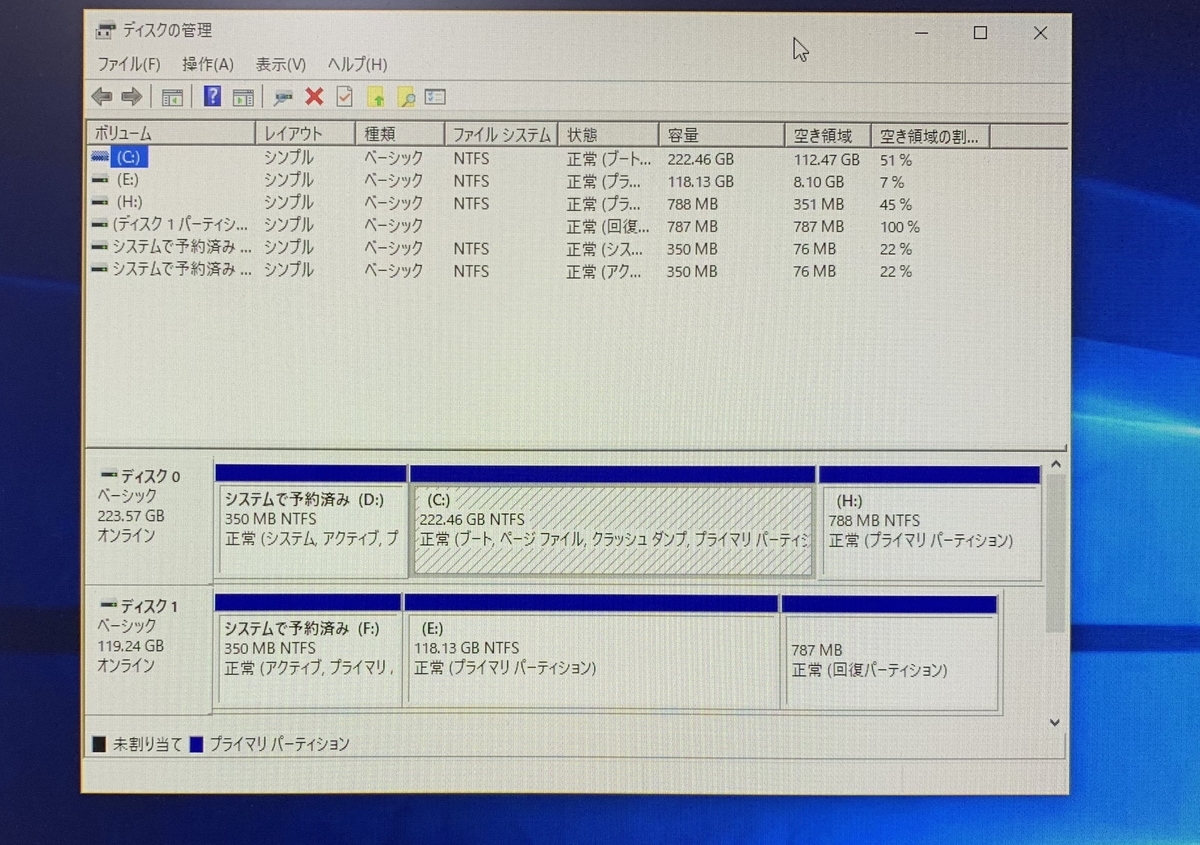Click the rightmost checklist toolbar icon
1200x845 pixels.
(434, 96)
